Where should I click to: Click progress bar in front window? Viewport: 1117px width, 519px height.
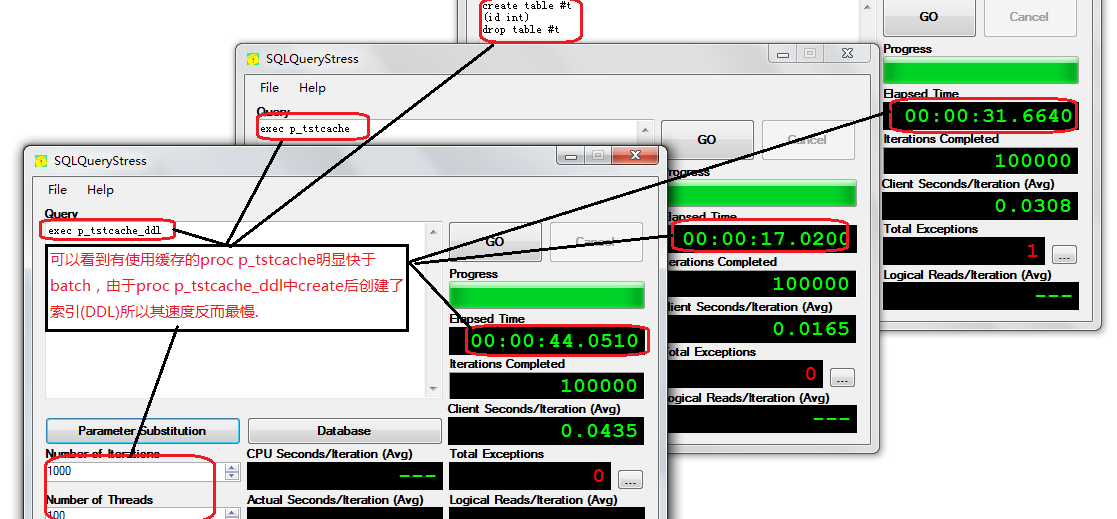[x=547, y=295]
